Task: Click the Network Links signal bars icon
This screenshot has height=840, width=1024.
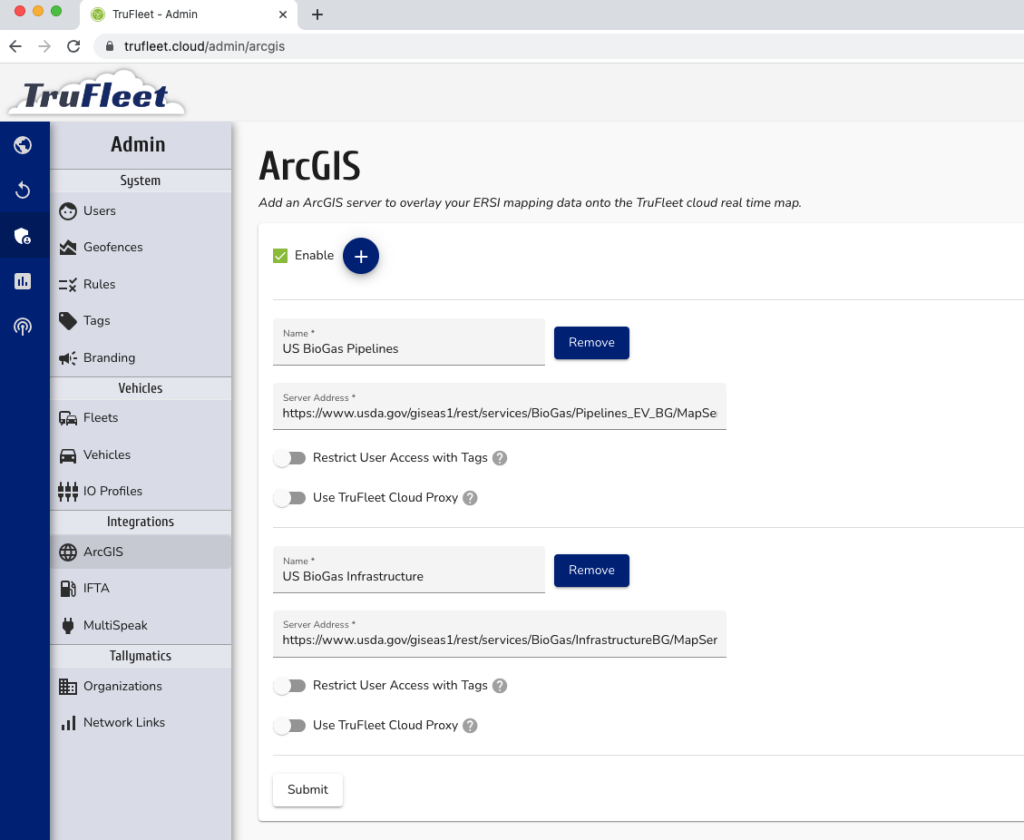Action: click(68, 723)
